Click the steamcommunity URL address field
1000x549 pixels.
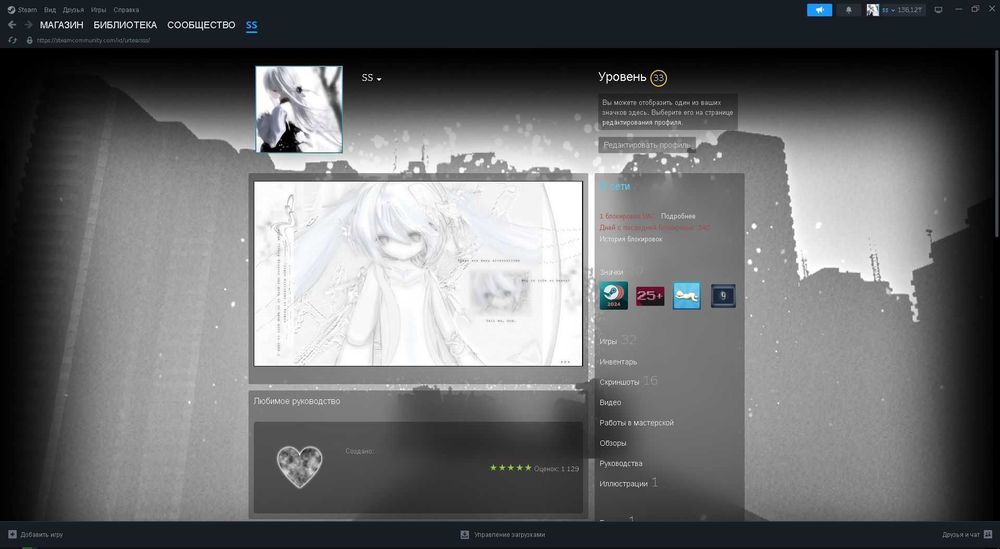coord(94,40)
